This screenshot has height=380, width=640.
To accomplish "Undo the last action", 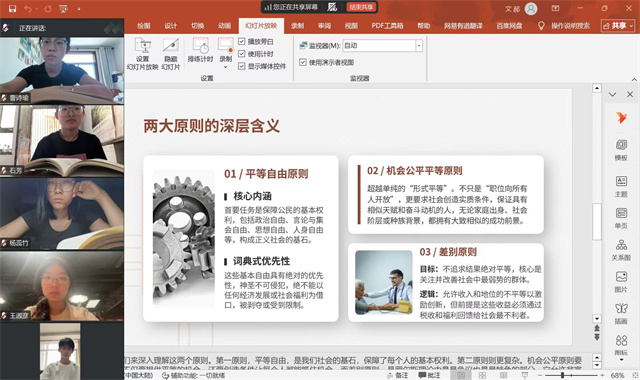I will pos(28,9).
